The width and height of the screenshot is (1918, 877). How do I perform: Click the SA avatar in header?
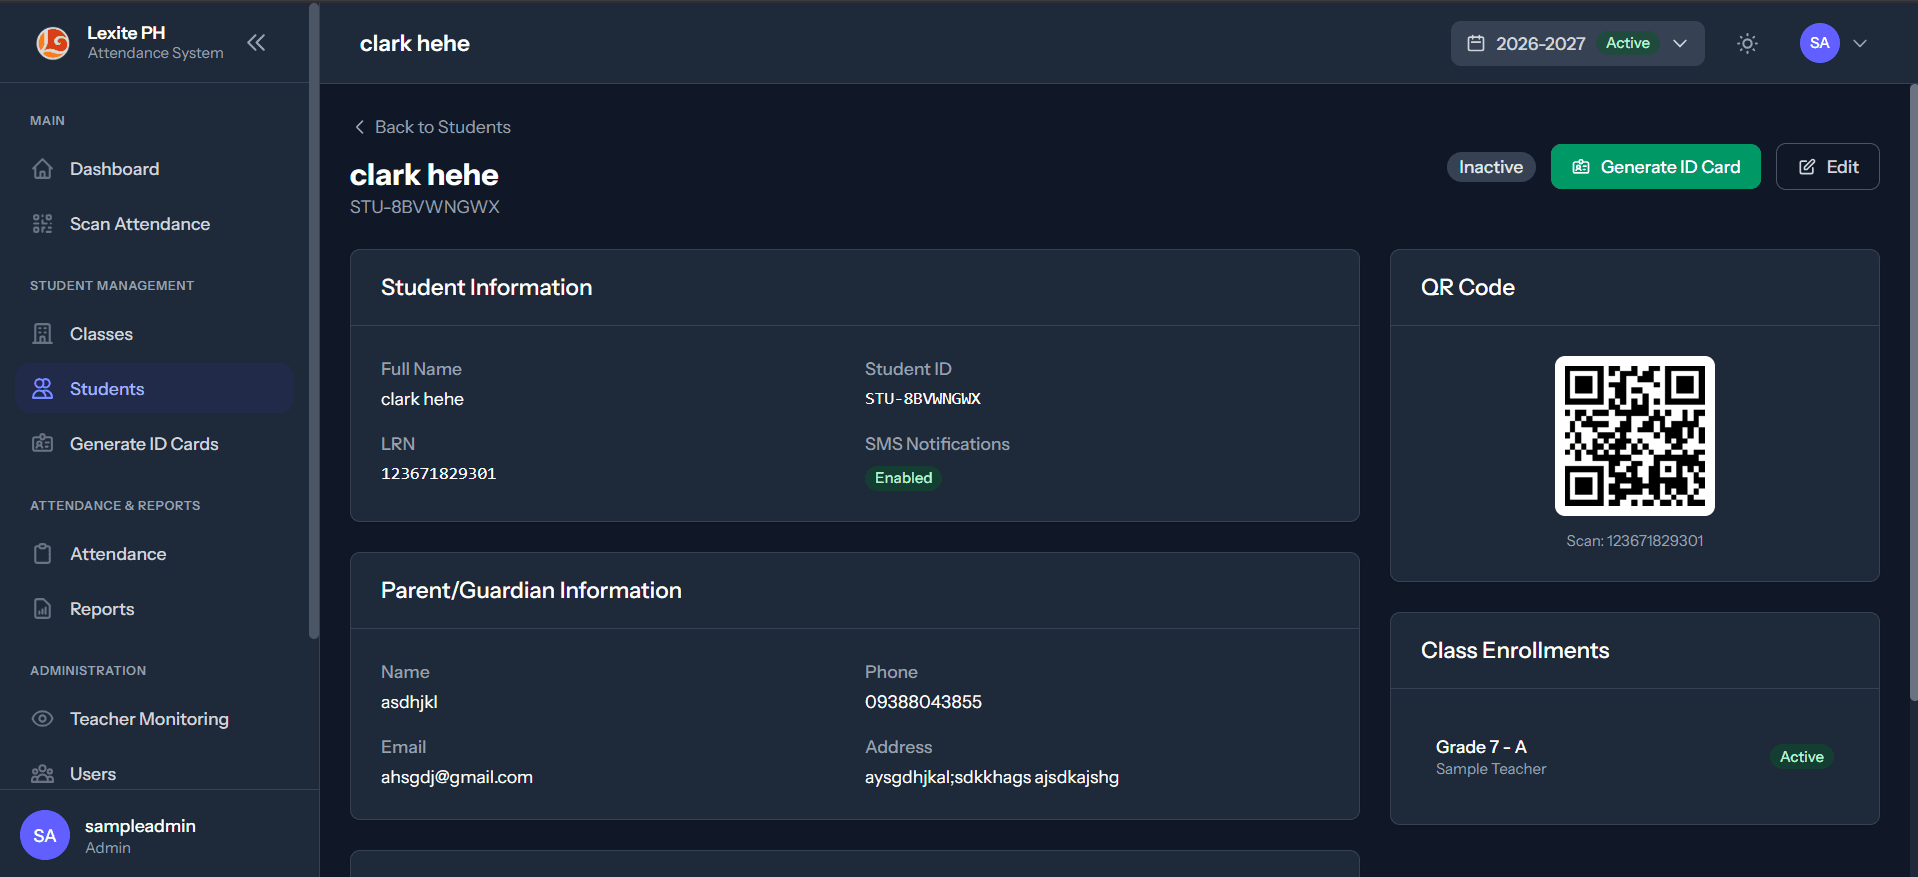point(1820,43)
